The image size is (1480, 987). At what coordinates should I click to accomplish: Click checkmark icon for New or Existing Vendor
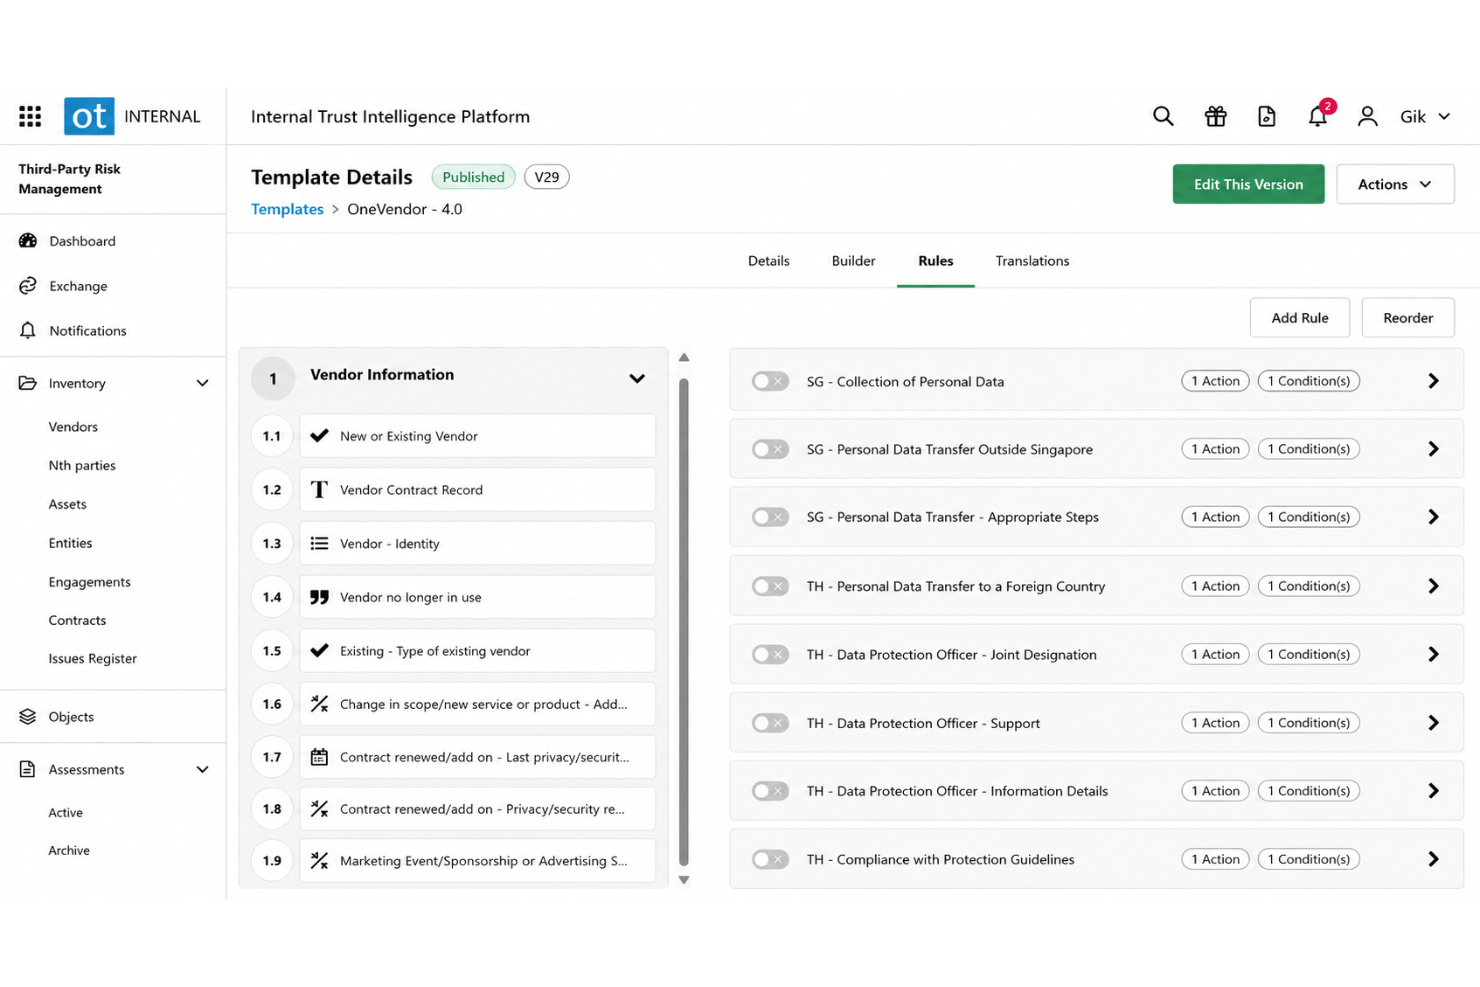click(x=319, y=436)
